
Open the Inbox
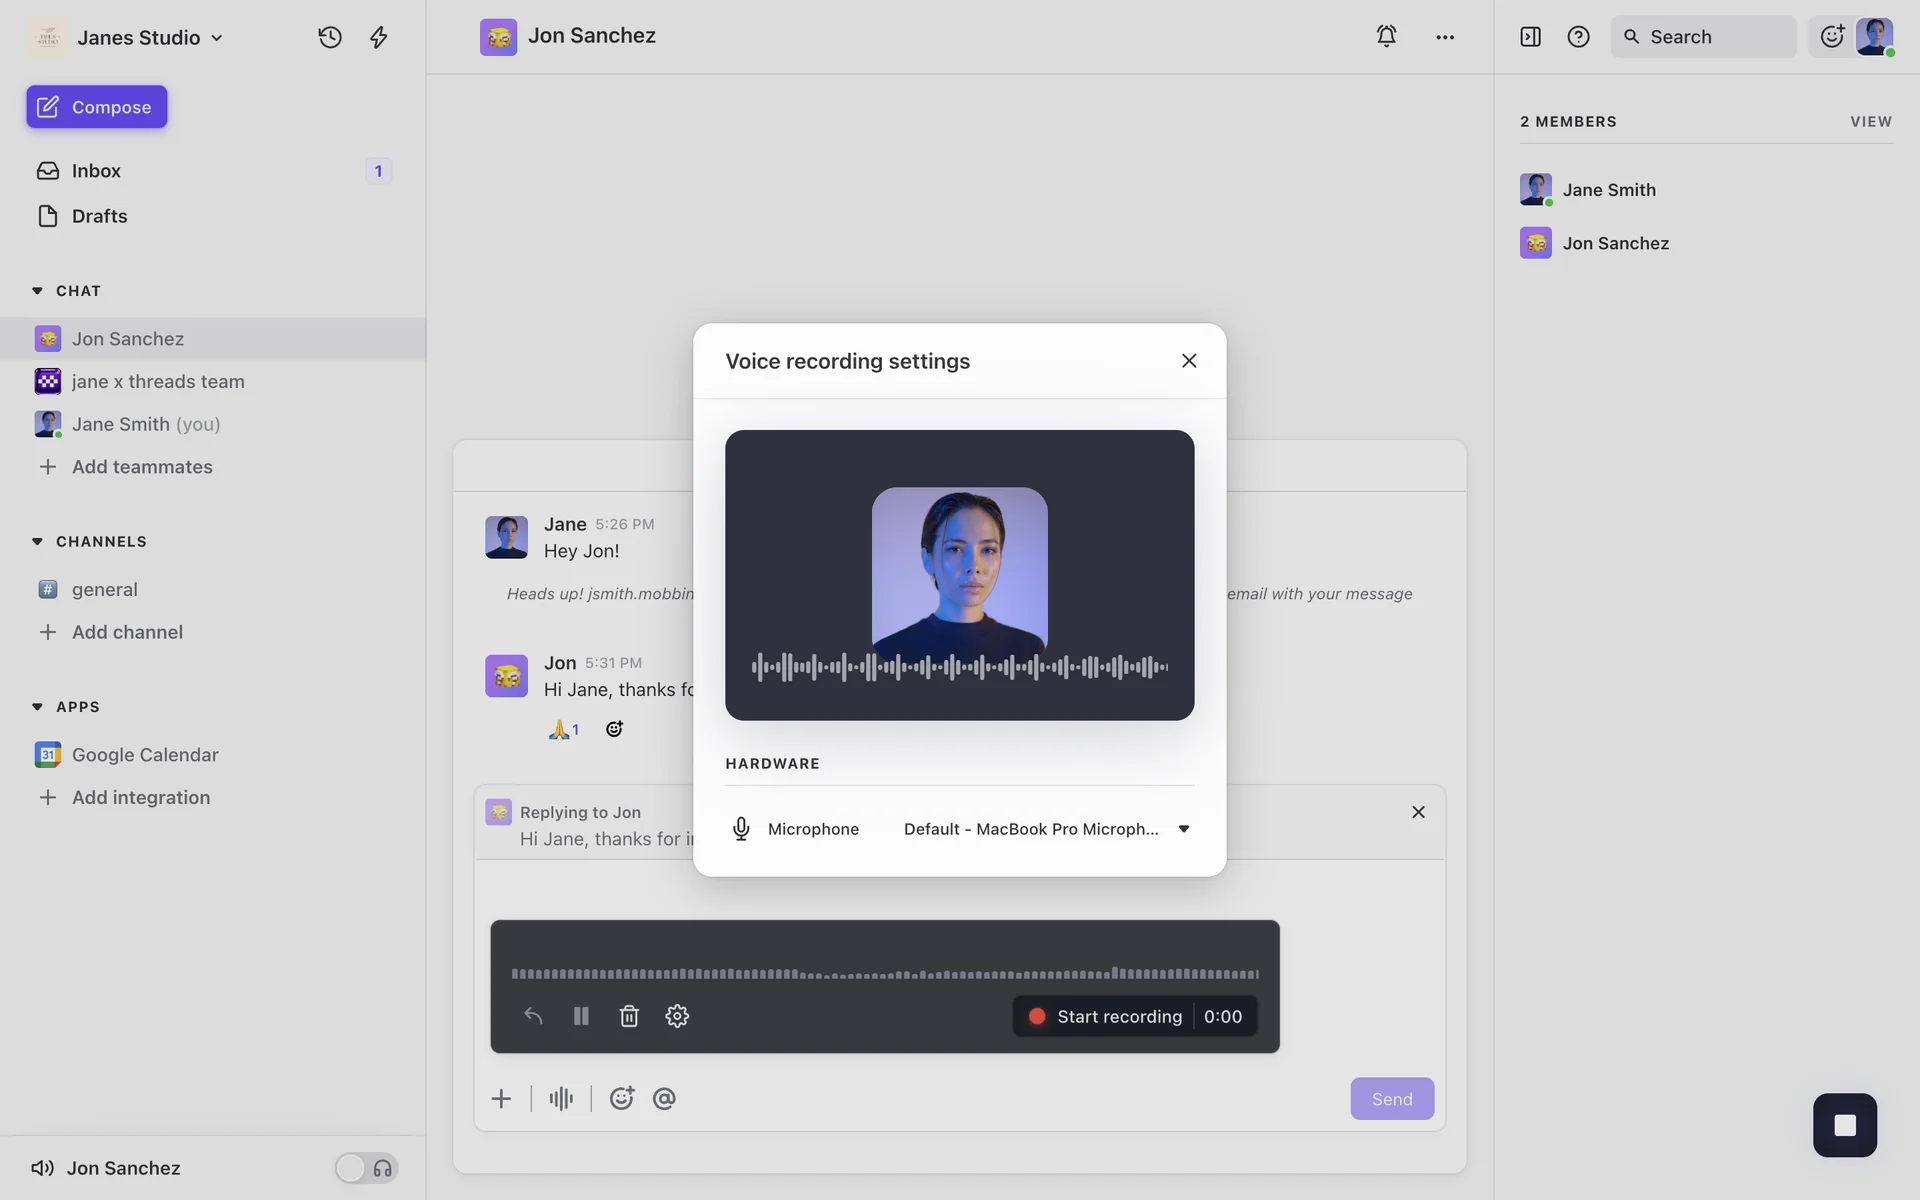[x=96, y=171]
